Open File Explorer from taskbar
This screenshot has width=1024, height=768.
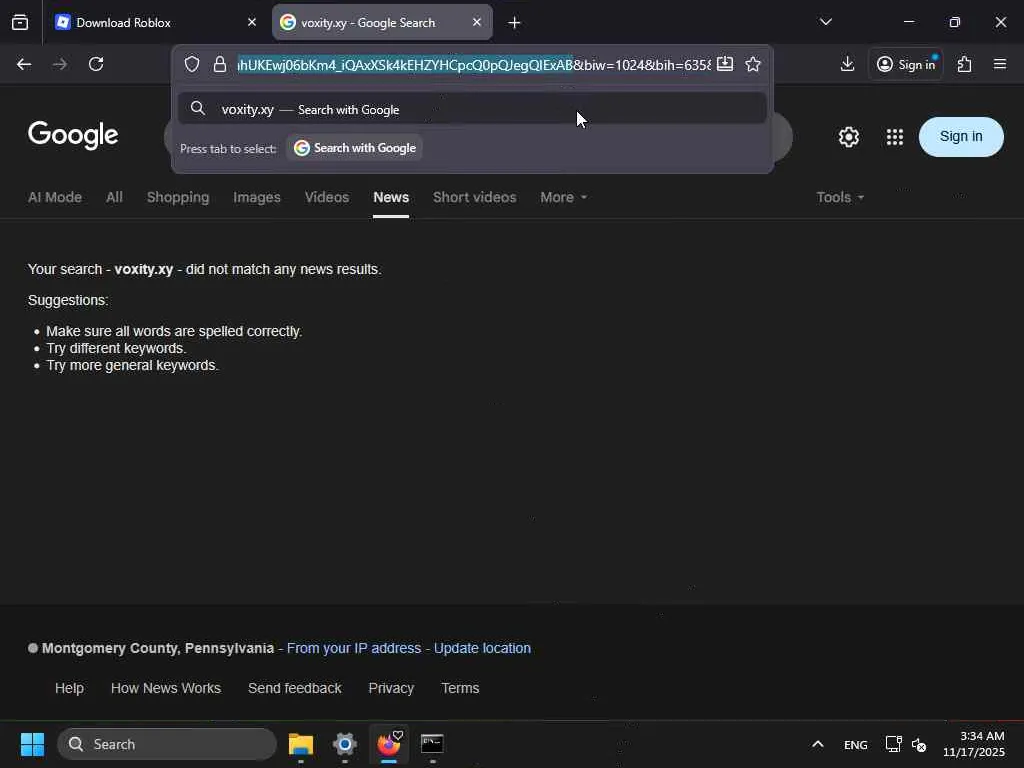point(301,744)
